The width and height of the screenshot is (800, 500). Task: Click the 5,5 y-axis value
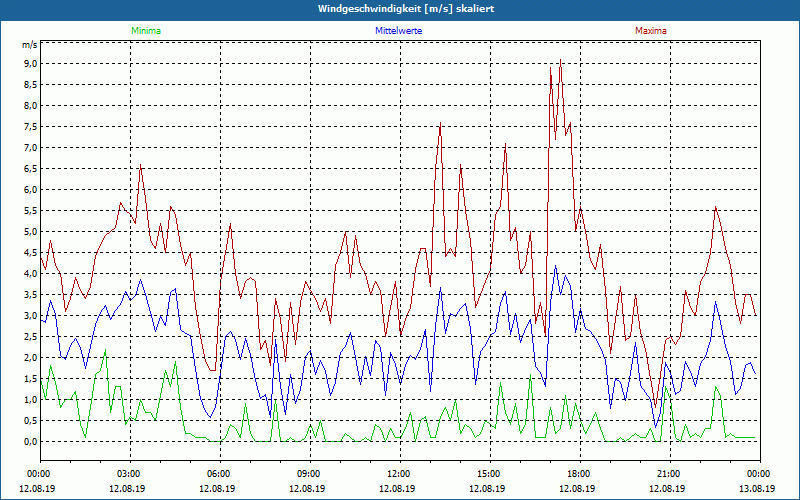(31, 211)
